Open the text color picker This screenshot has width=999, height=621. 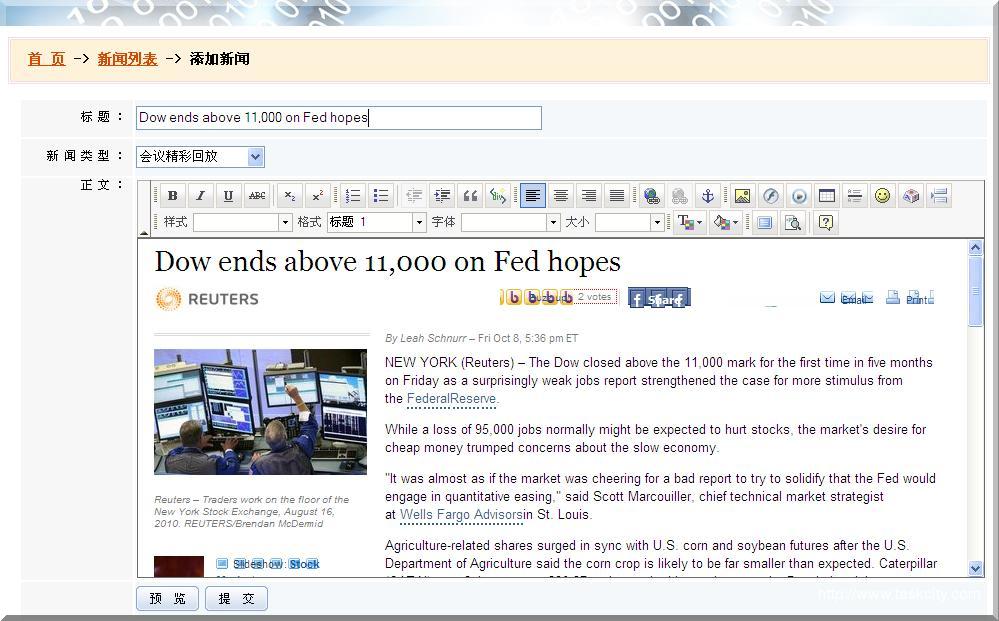click(690, 223)
